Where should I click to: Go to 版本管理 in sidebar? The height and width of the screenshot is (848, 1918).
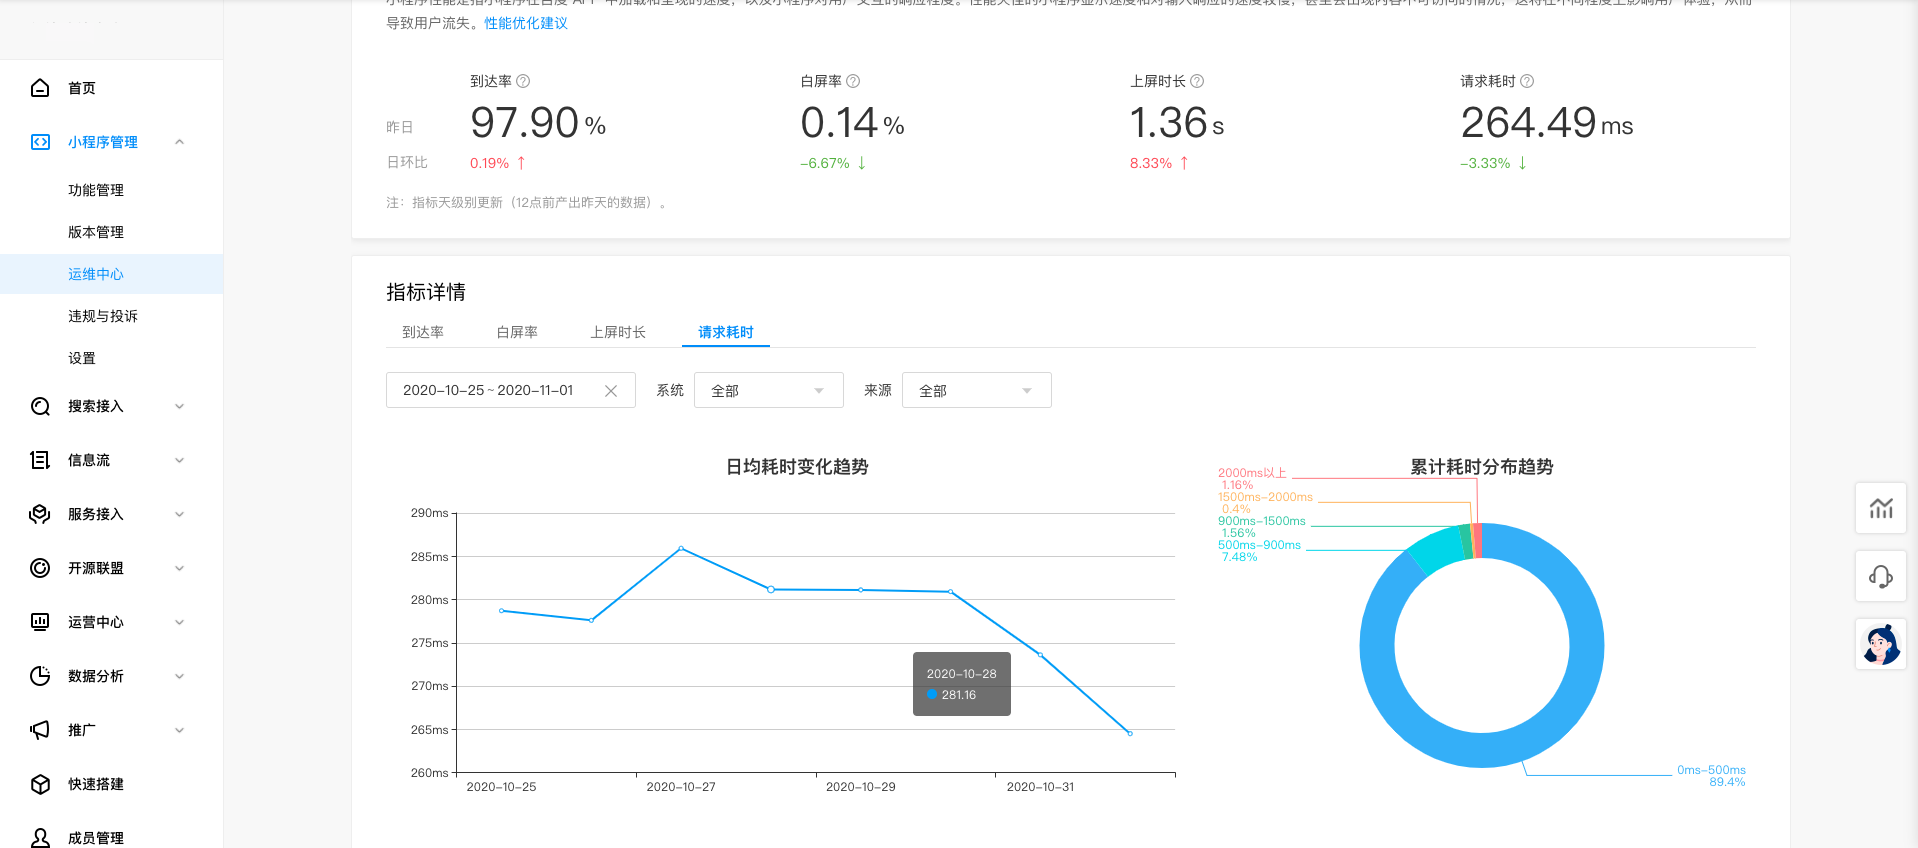96,232
